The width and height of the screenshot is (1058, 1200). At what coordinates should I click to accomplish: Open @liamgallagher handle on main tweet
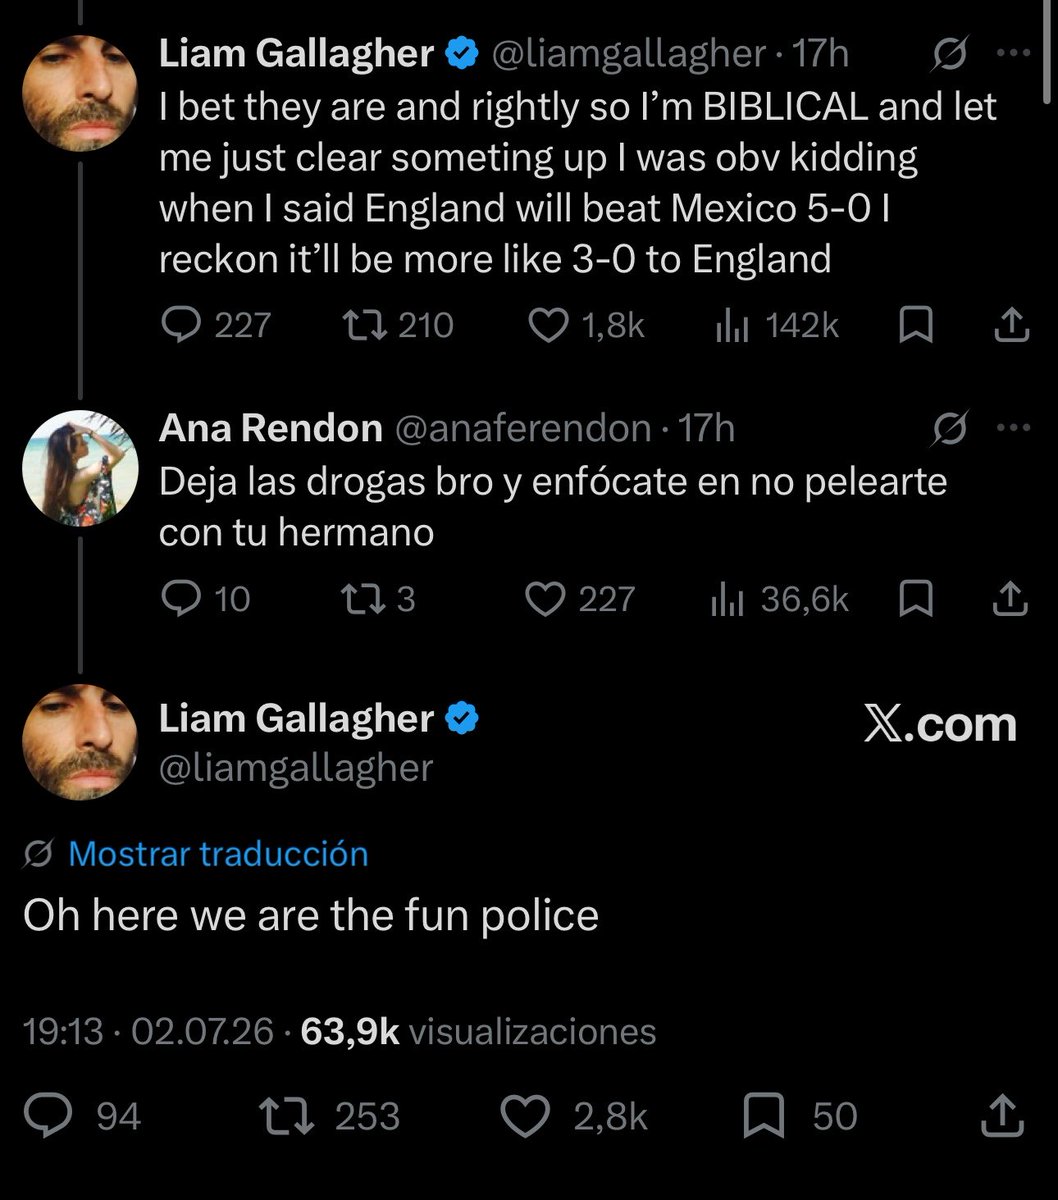pyautogui.click(x=296, y=768)
